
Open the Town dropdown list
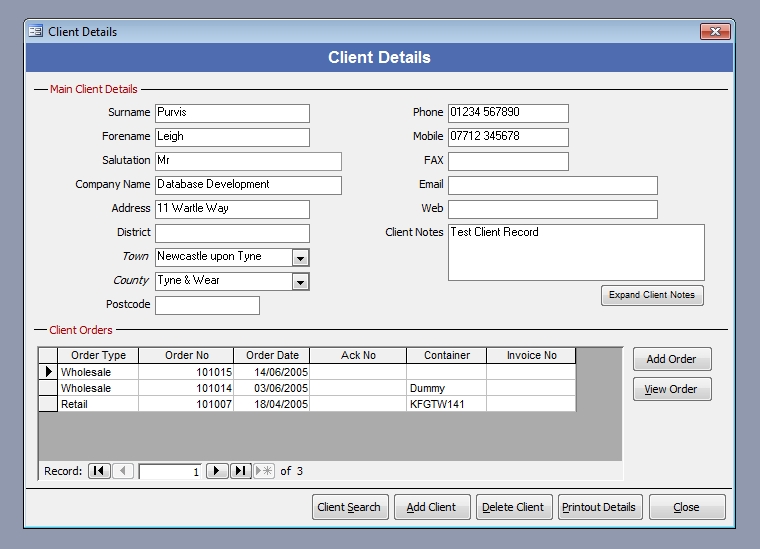pos(300,258)
